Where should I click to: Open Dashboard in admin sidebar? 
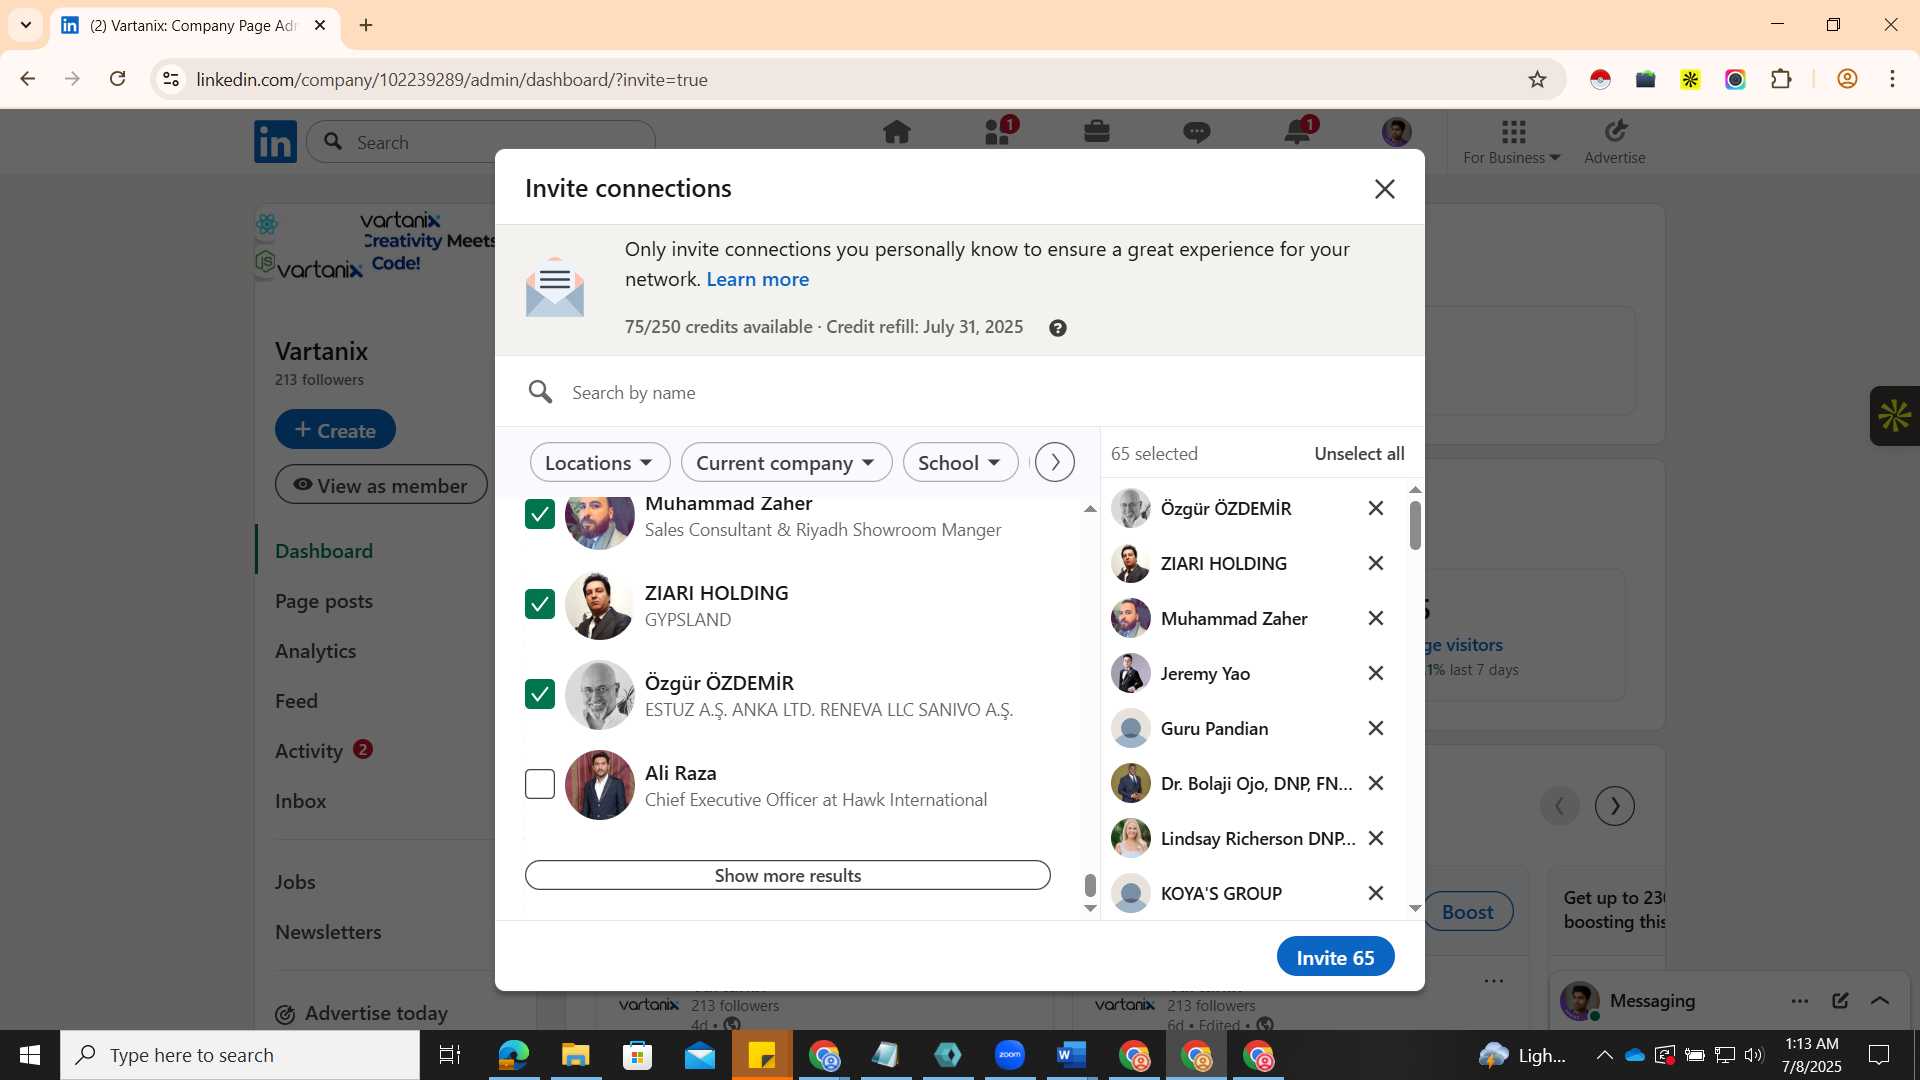(x=324, y=551)
